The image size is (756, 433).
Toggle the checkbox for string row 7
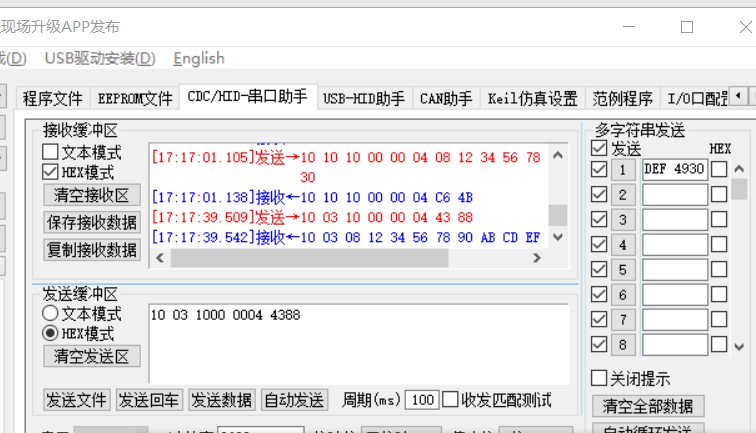click(x=599, y=319)
